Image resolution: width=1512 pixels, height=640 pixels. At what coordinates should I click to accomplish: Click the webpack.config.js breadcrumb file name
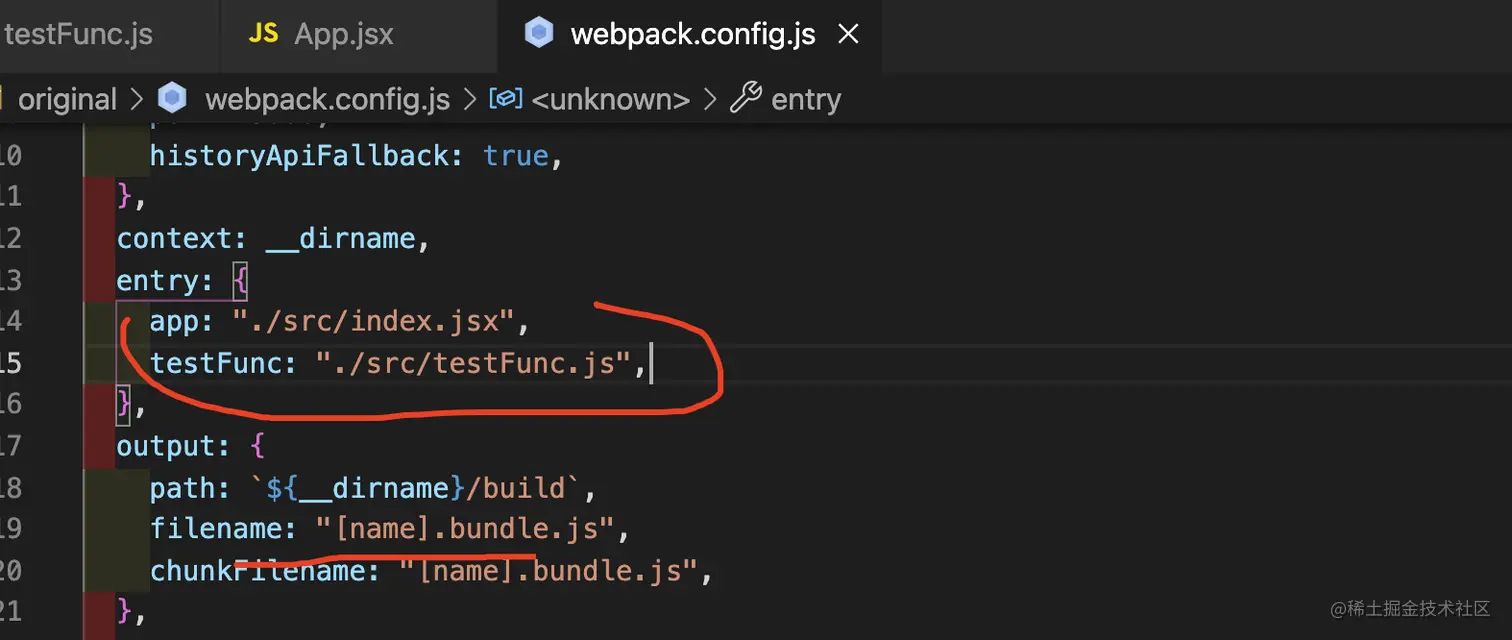327,99
